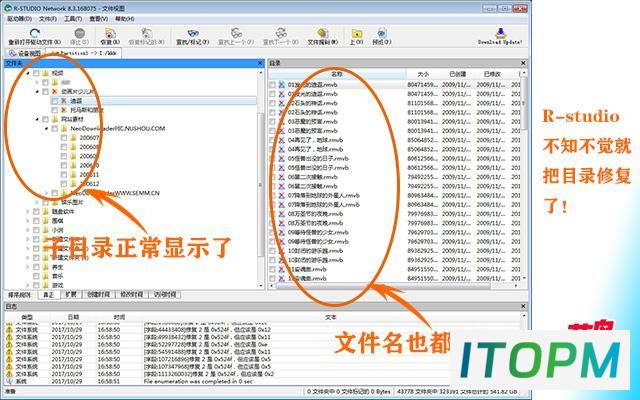The height and width of the screenshot is (400, 640).
Task: Open the 工具(T) menu
Action: pos(73,19)
